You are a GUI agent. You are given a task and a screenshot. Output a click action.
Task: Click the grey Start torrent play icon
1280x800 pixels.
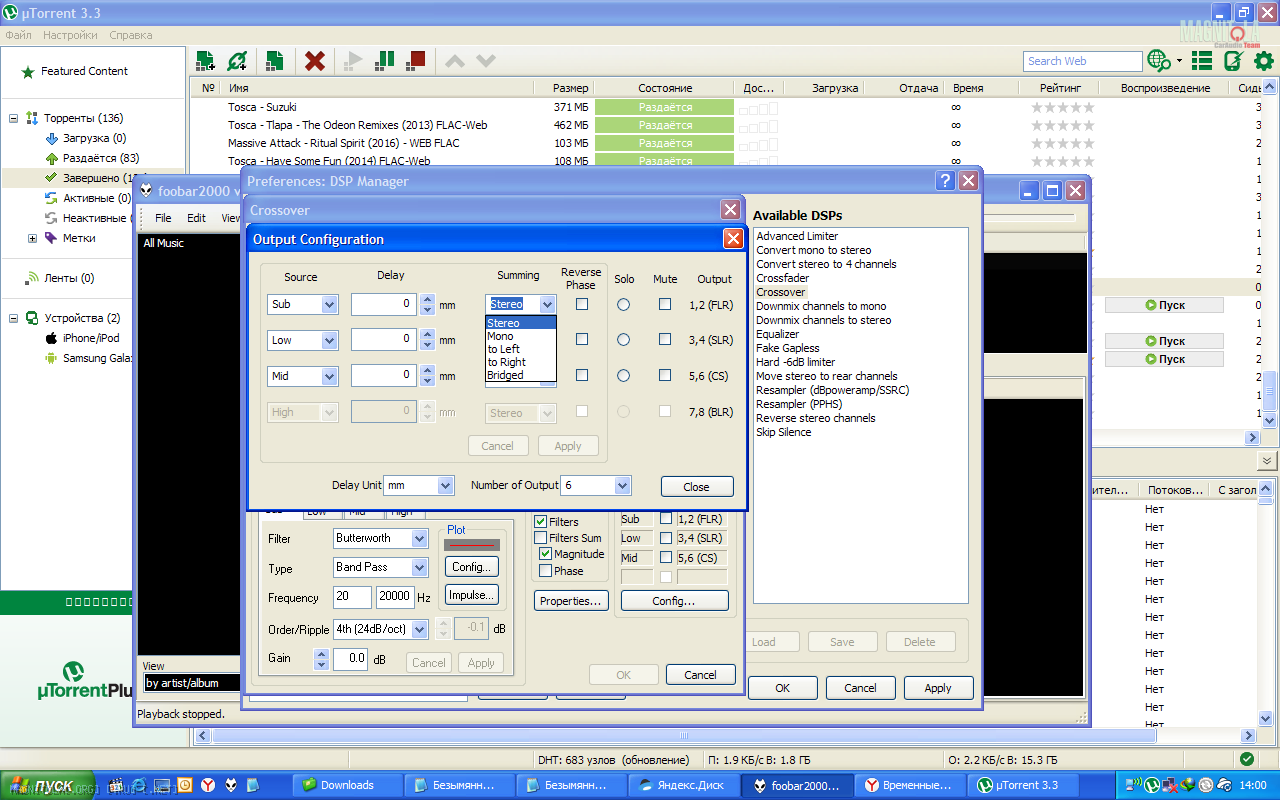click(352, 61)
